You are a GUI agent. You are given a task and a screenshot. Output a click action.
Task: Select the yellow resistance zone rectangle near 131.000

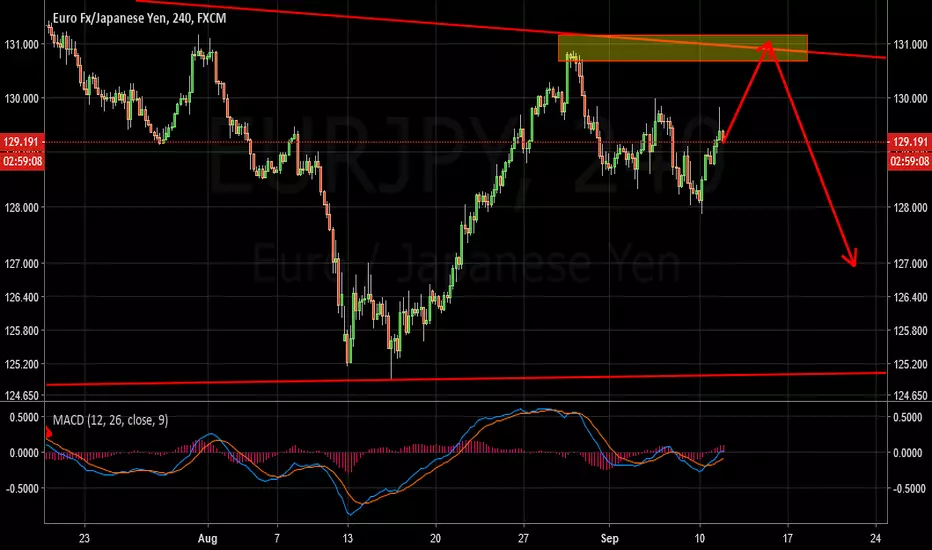682,48
